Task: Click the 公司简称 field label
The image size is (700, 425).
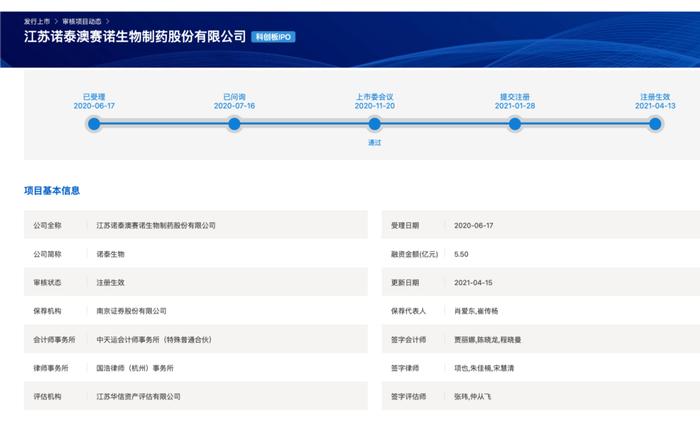Action: coord(47,254)
